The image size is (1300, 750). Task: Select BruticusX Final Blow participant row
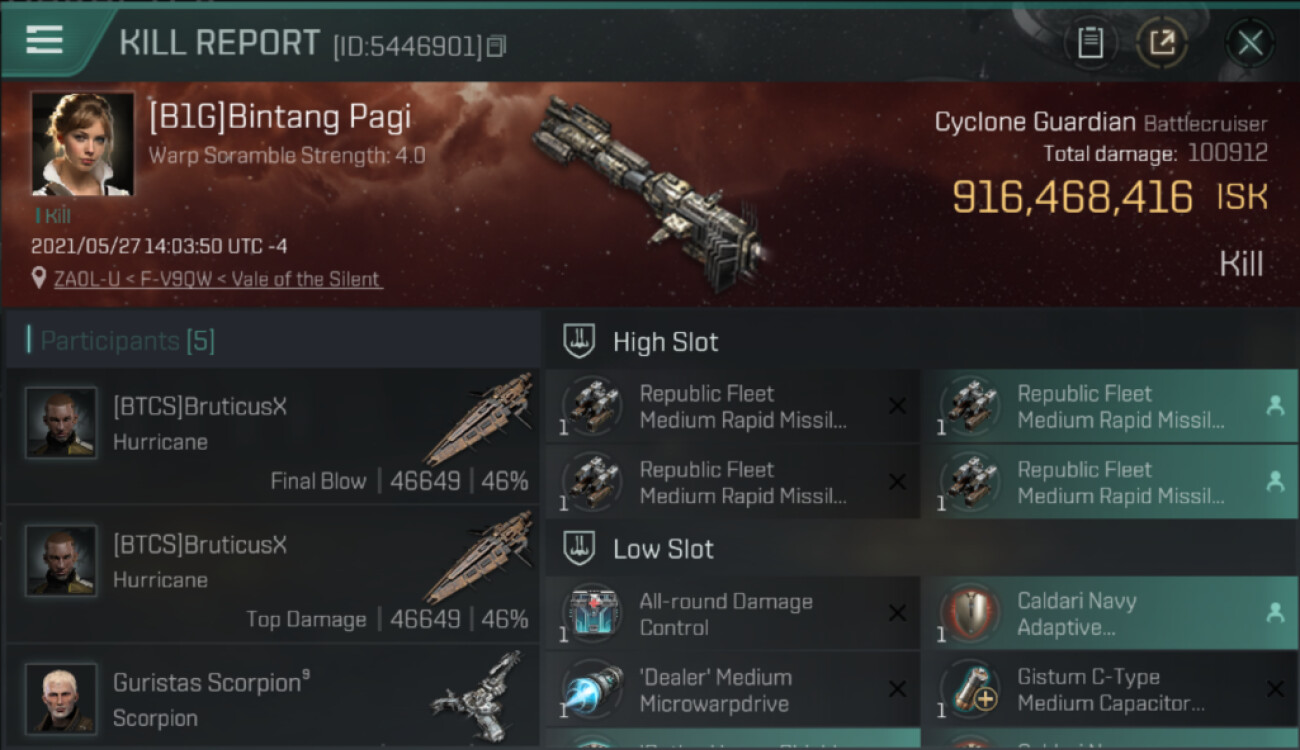click(272, 436)
